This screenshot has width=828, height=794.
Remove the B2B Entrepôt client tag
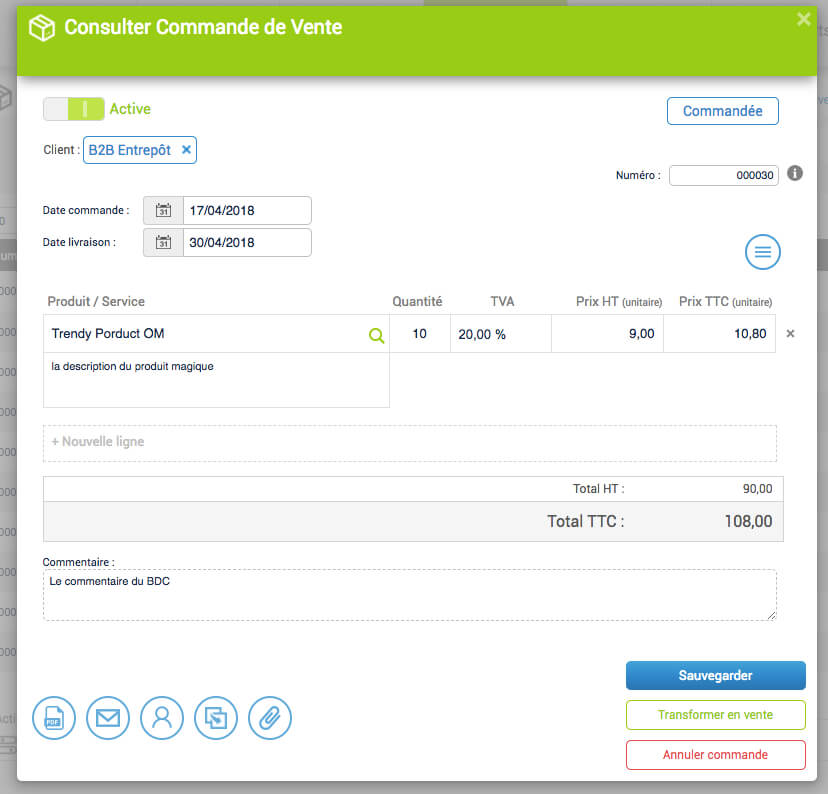186,149
